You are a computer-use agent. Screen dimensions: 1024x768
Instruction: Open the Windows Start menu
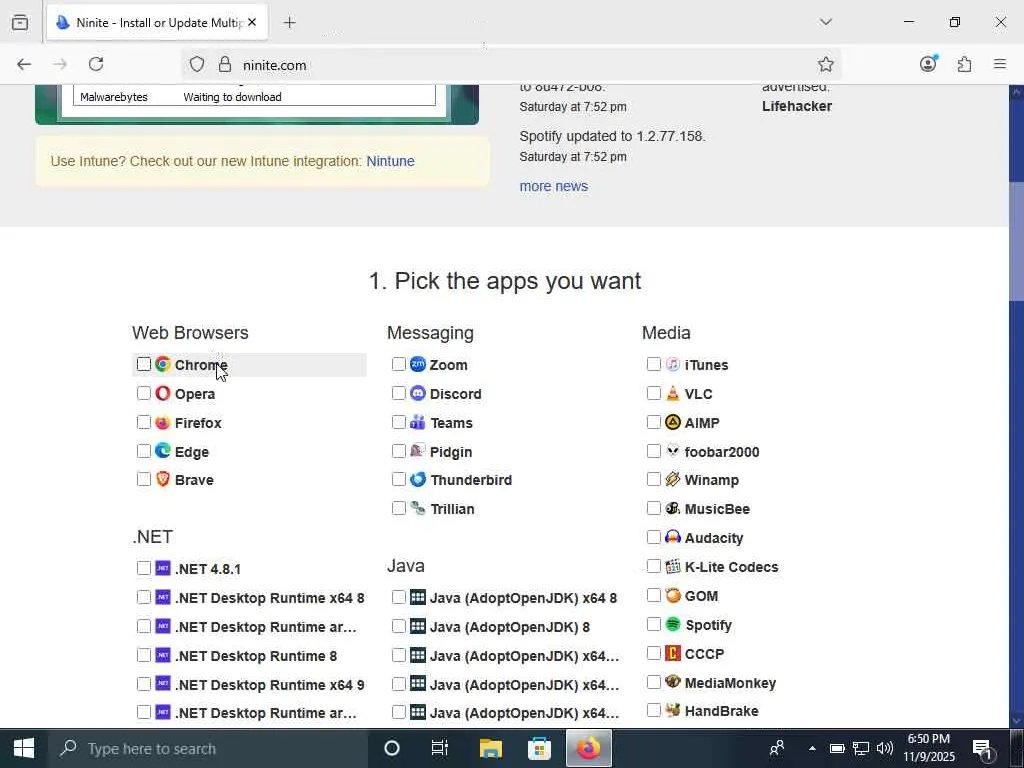(x=24, y=748)
